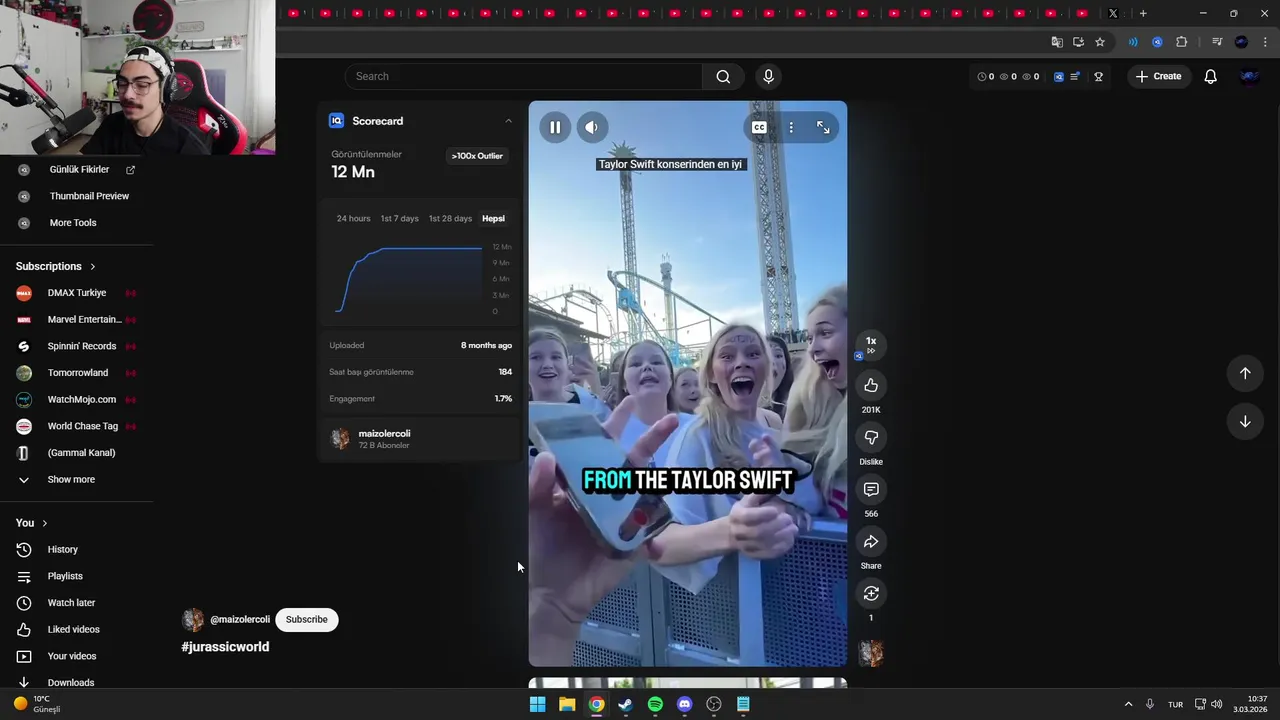Open the Tomorrowland subscription
Screen dimensions: 1280x720
click(x=77, y=373)
